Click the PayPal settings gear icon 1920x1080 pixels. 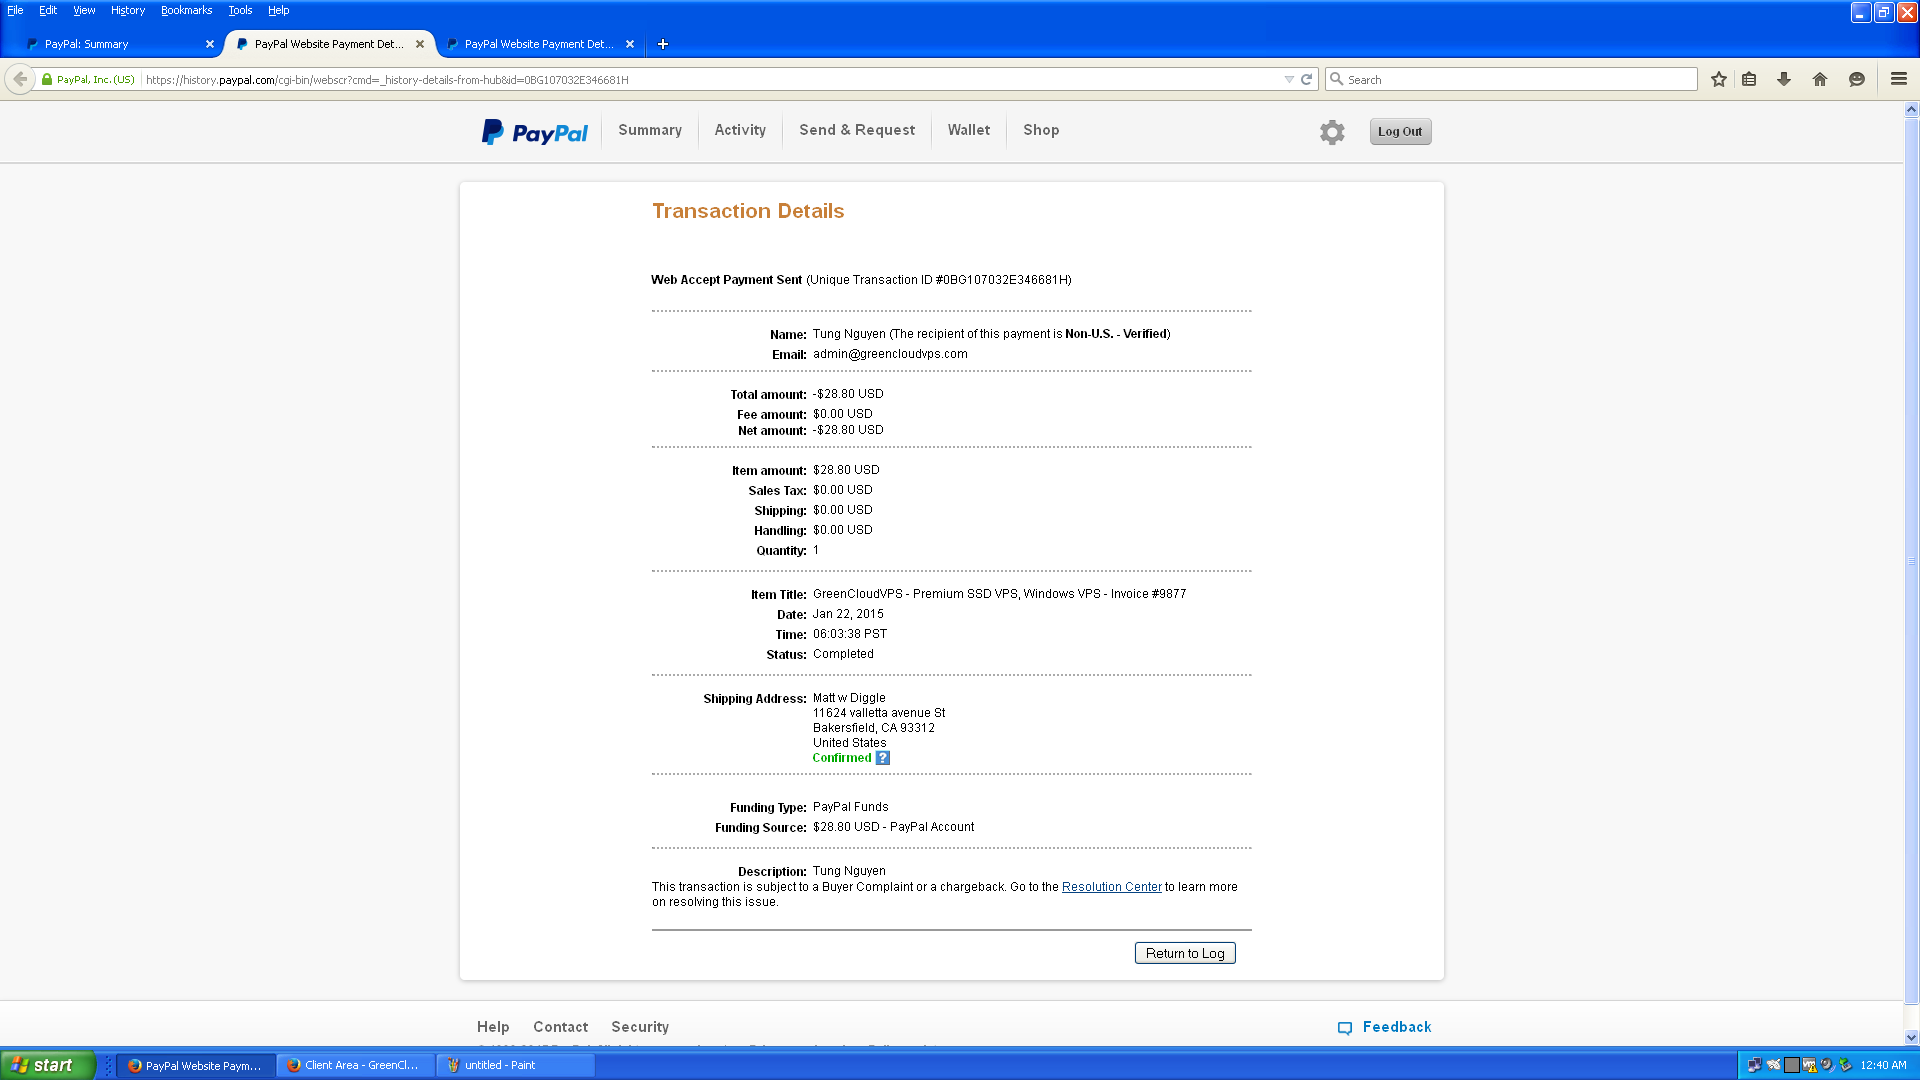pos(1331,132)
